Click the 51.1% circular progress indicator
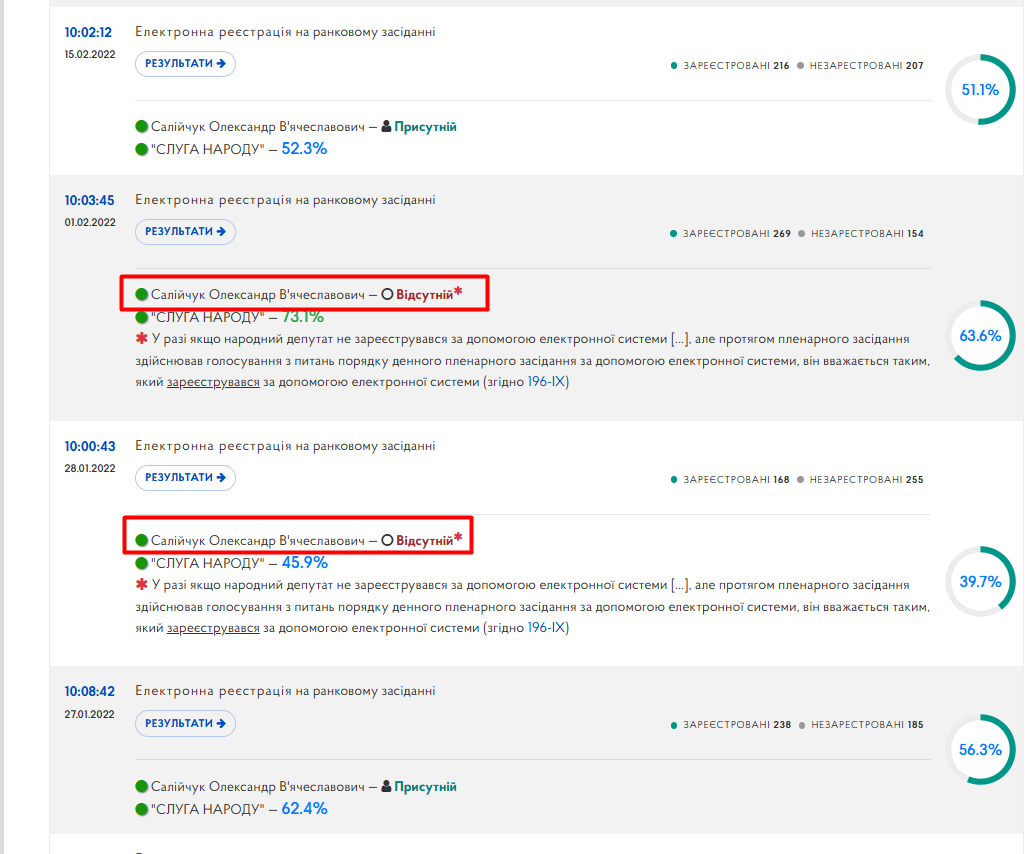Image resolution: width=1025 pixels, height=854 pixels. pyautogui.click(x=980, y=90)
